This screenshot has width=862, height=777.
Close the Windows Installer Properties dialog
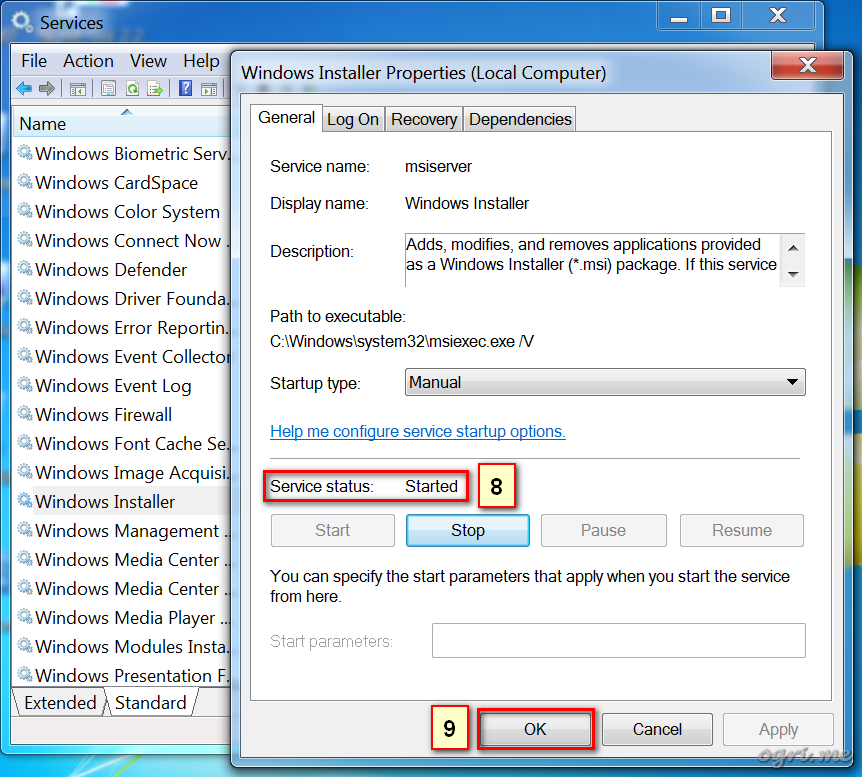pos(807,65)
